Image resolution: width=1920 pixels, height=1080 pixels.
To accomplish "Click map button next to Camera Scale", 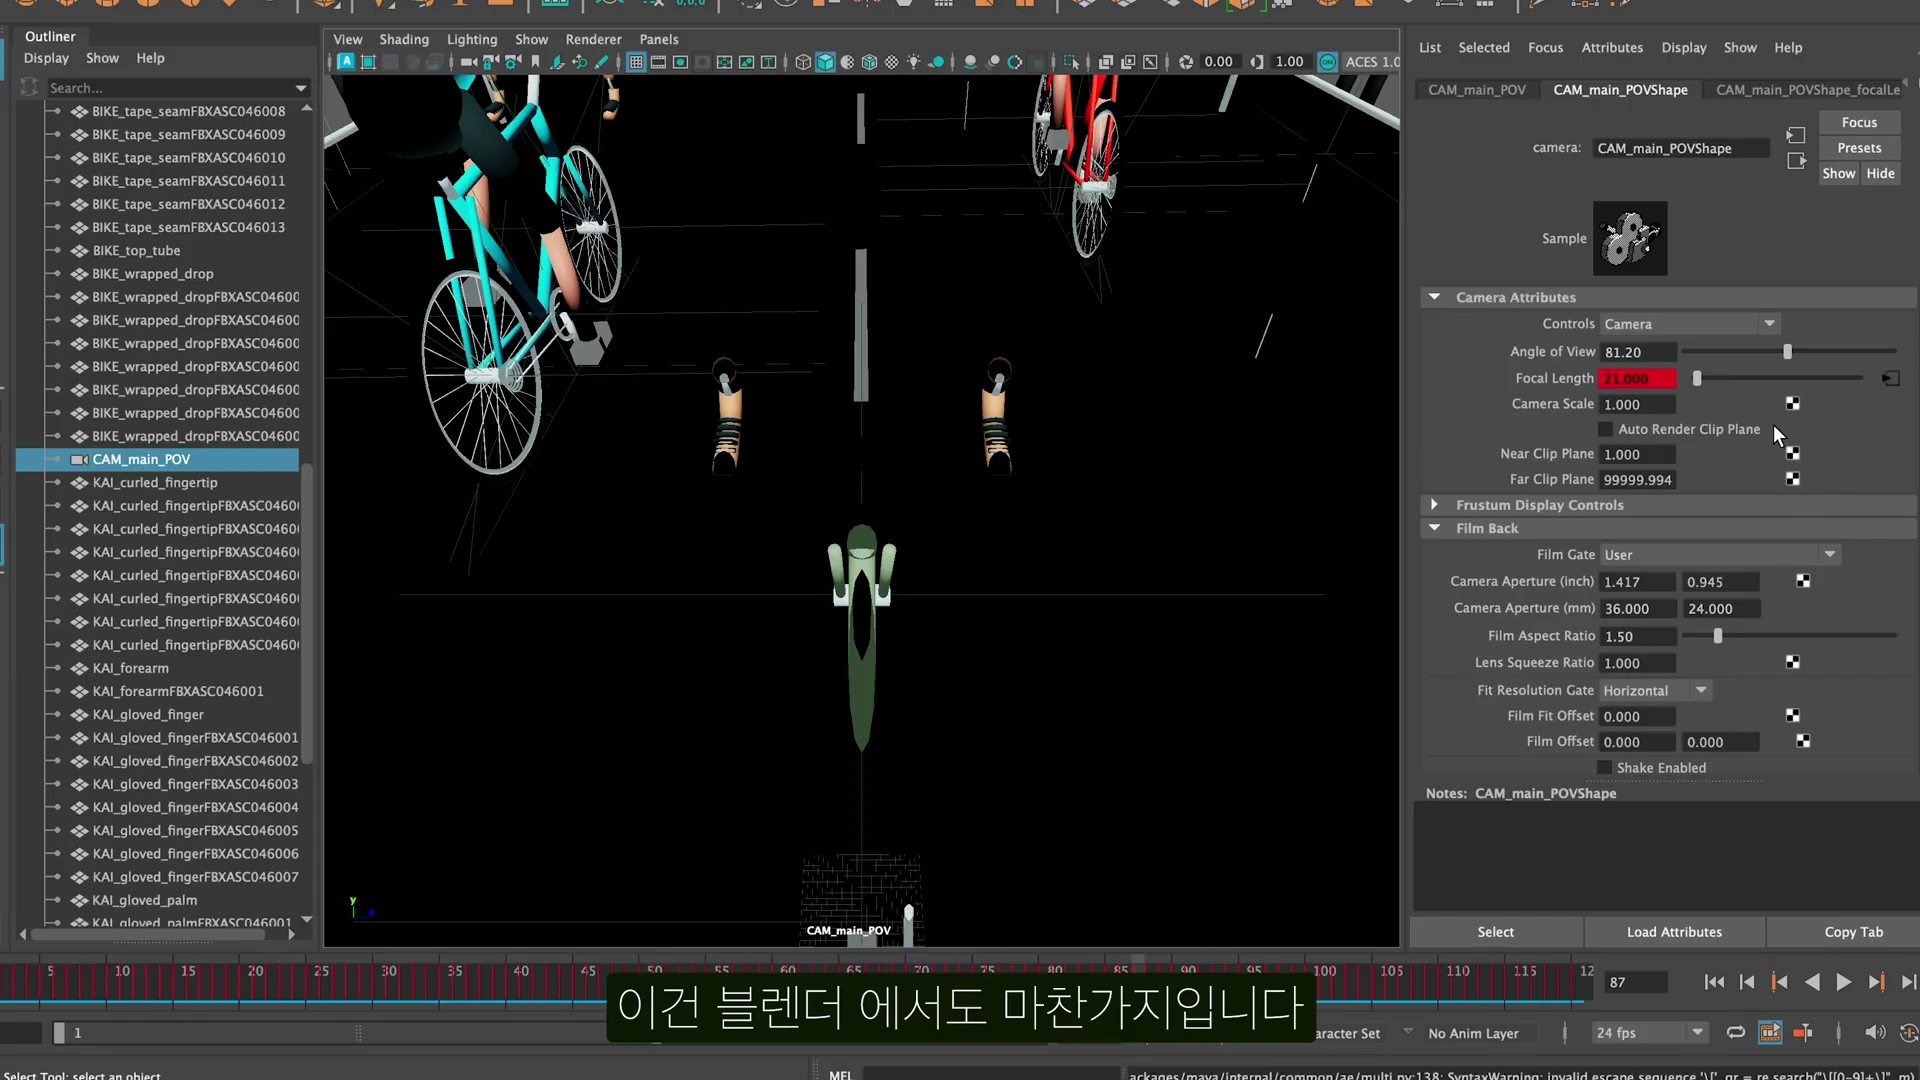I will tap(1793, 404).
